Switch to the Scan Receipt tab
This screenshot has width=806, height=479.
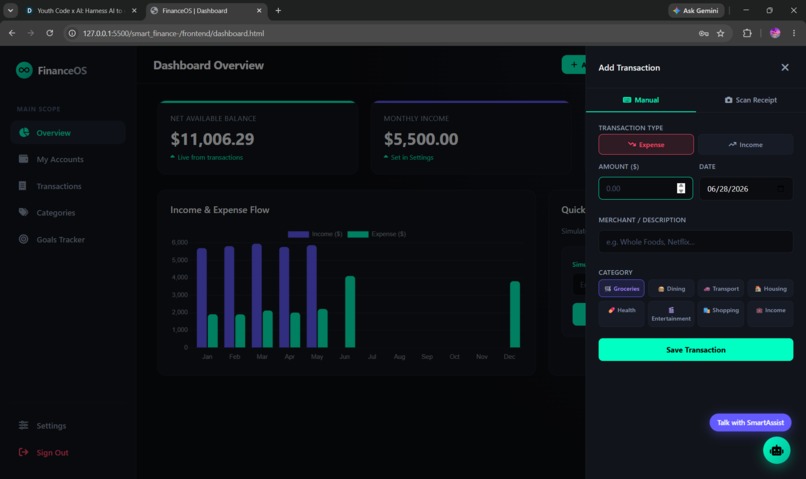[x=751, y=100]
